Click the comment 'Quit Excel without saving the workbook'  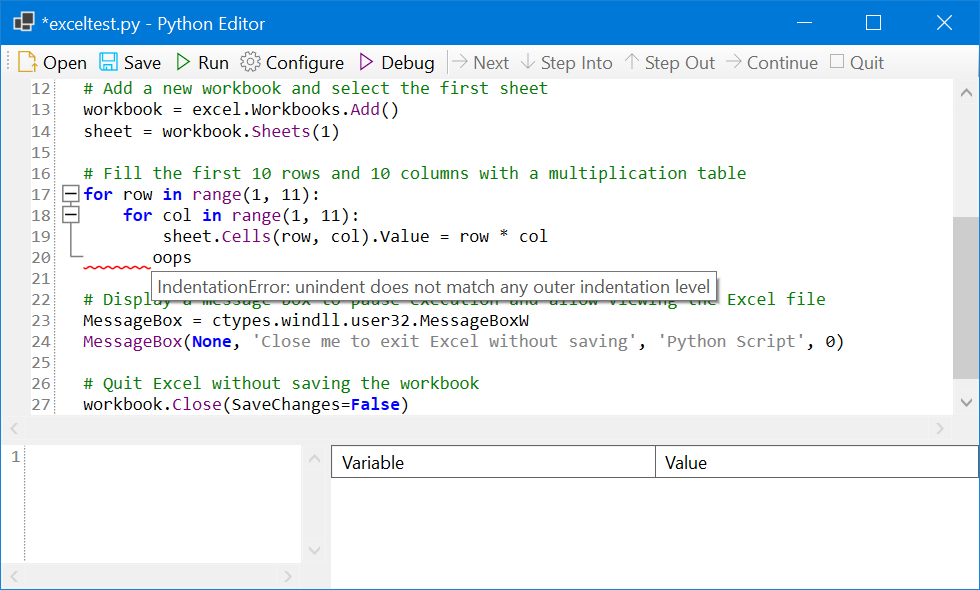[281, 383]
